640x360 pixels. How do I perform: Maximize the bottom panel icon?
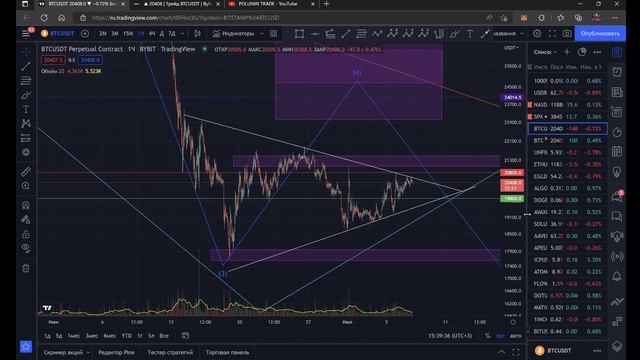pyautogui.click(x=516, y=352)
